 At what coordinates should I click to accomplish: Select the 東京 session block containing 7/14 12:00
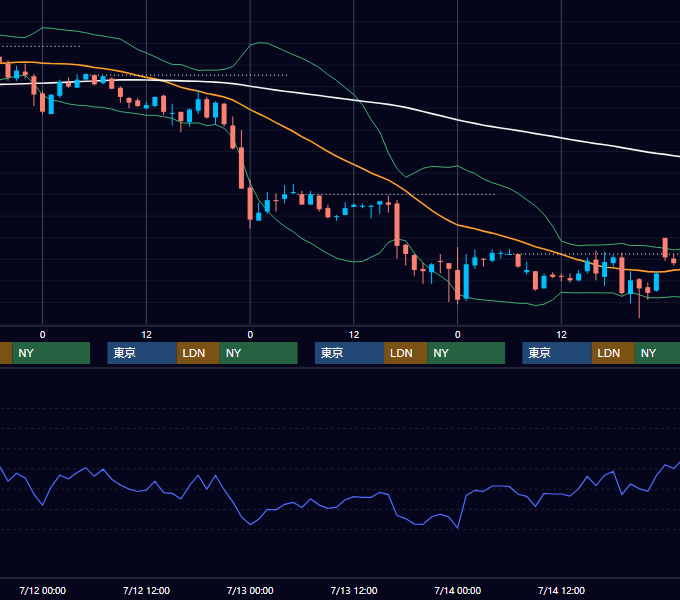(x=557, y=353)
